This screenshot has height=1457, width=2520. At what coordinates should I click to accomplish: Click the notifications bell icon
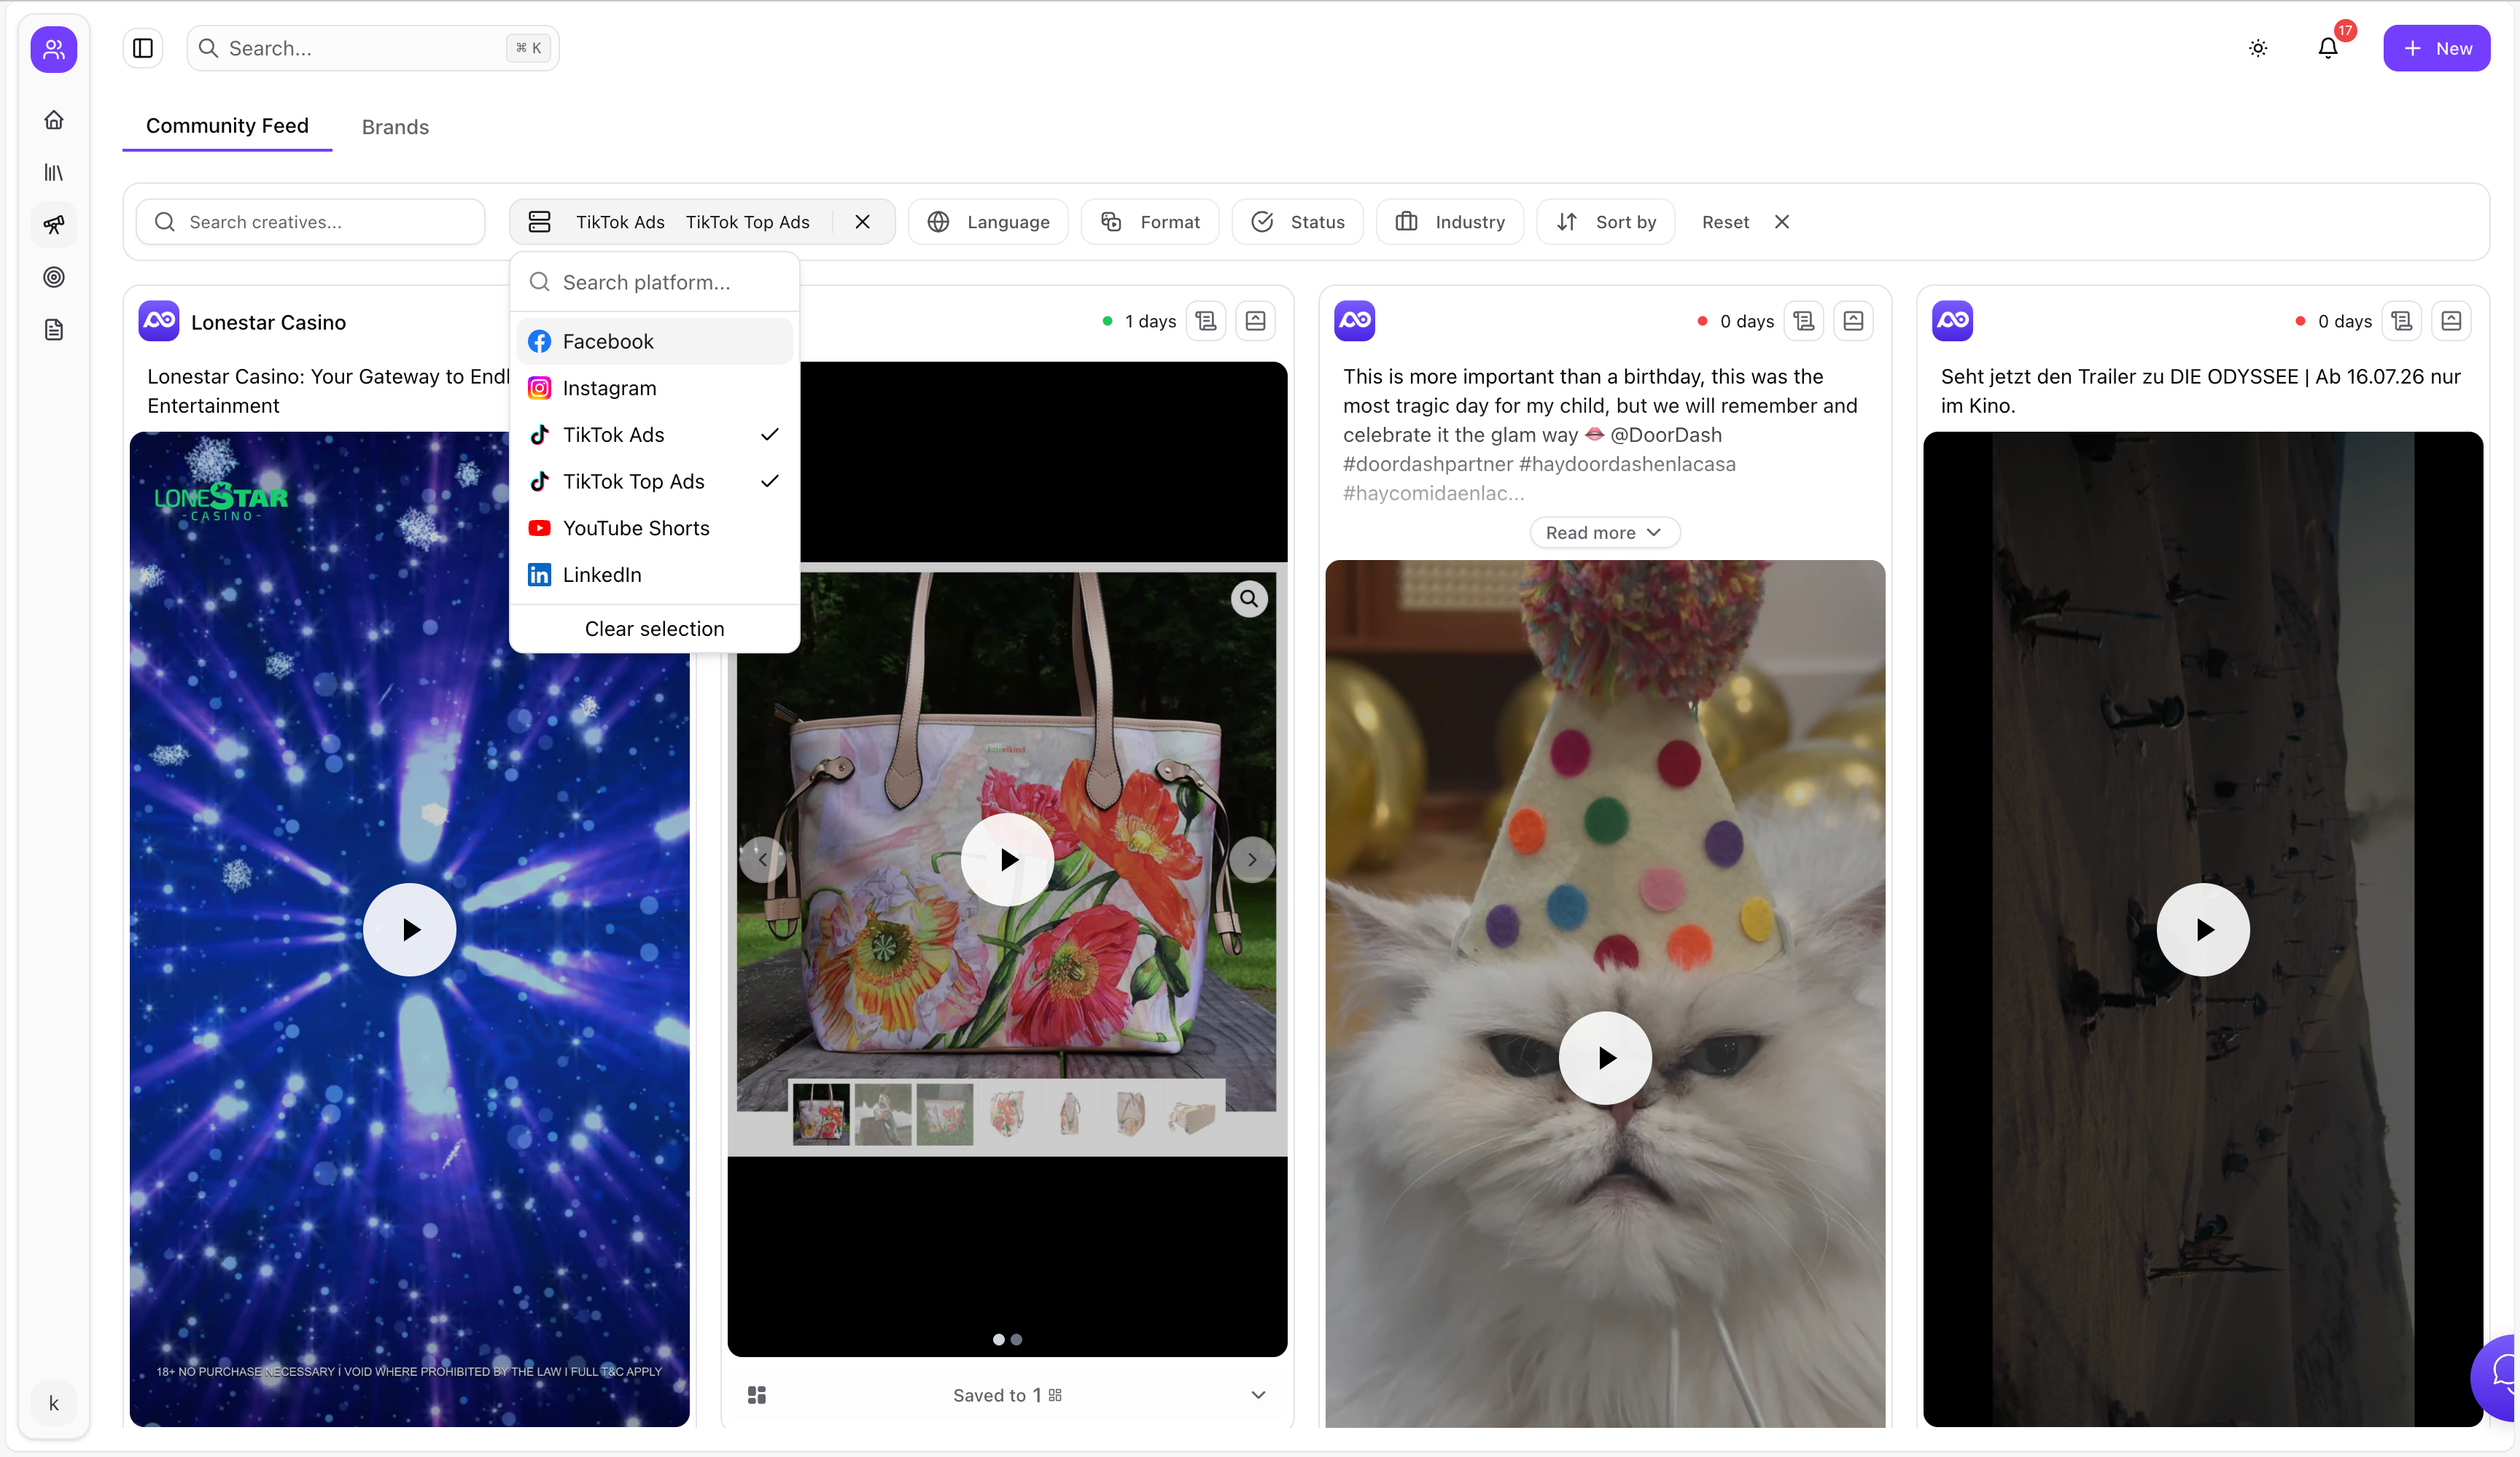click(x=2327, y=48)
